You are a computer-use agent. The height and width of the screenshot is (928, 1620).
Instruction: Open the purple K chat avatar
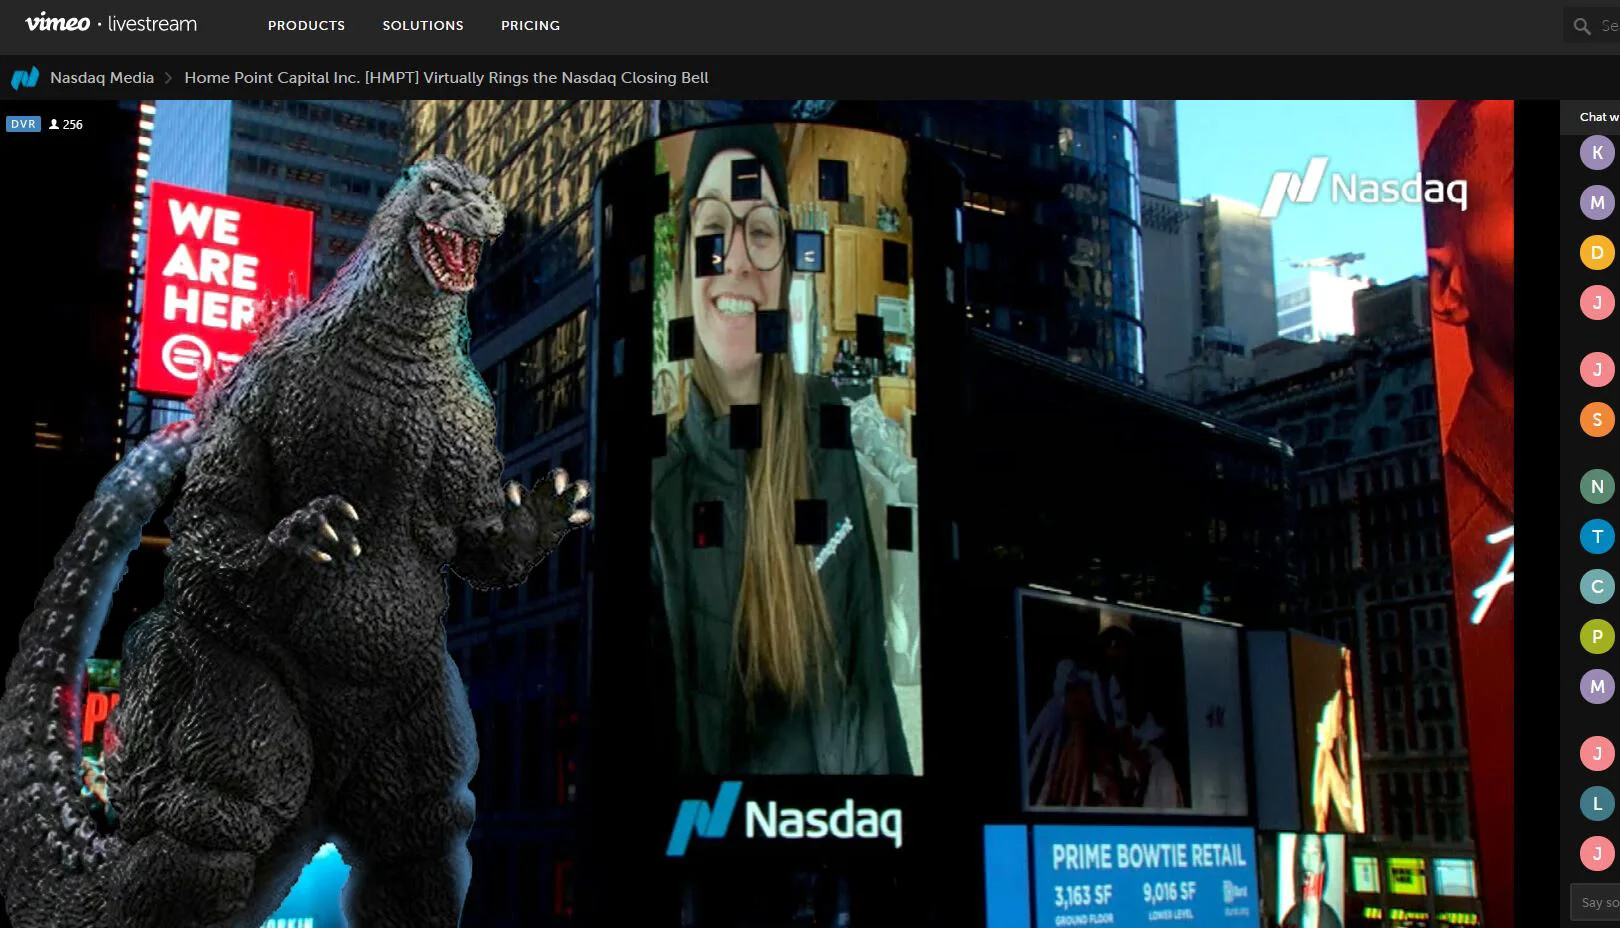pyautogui.click(x=1597, y=152)
